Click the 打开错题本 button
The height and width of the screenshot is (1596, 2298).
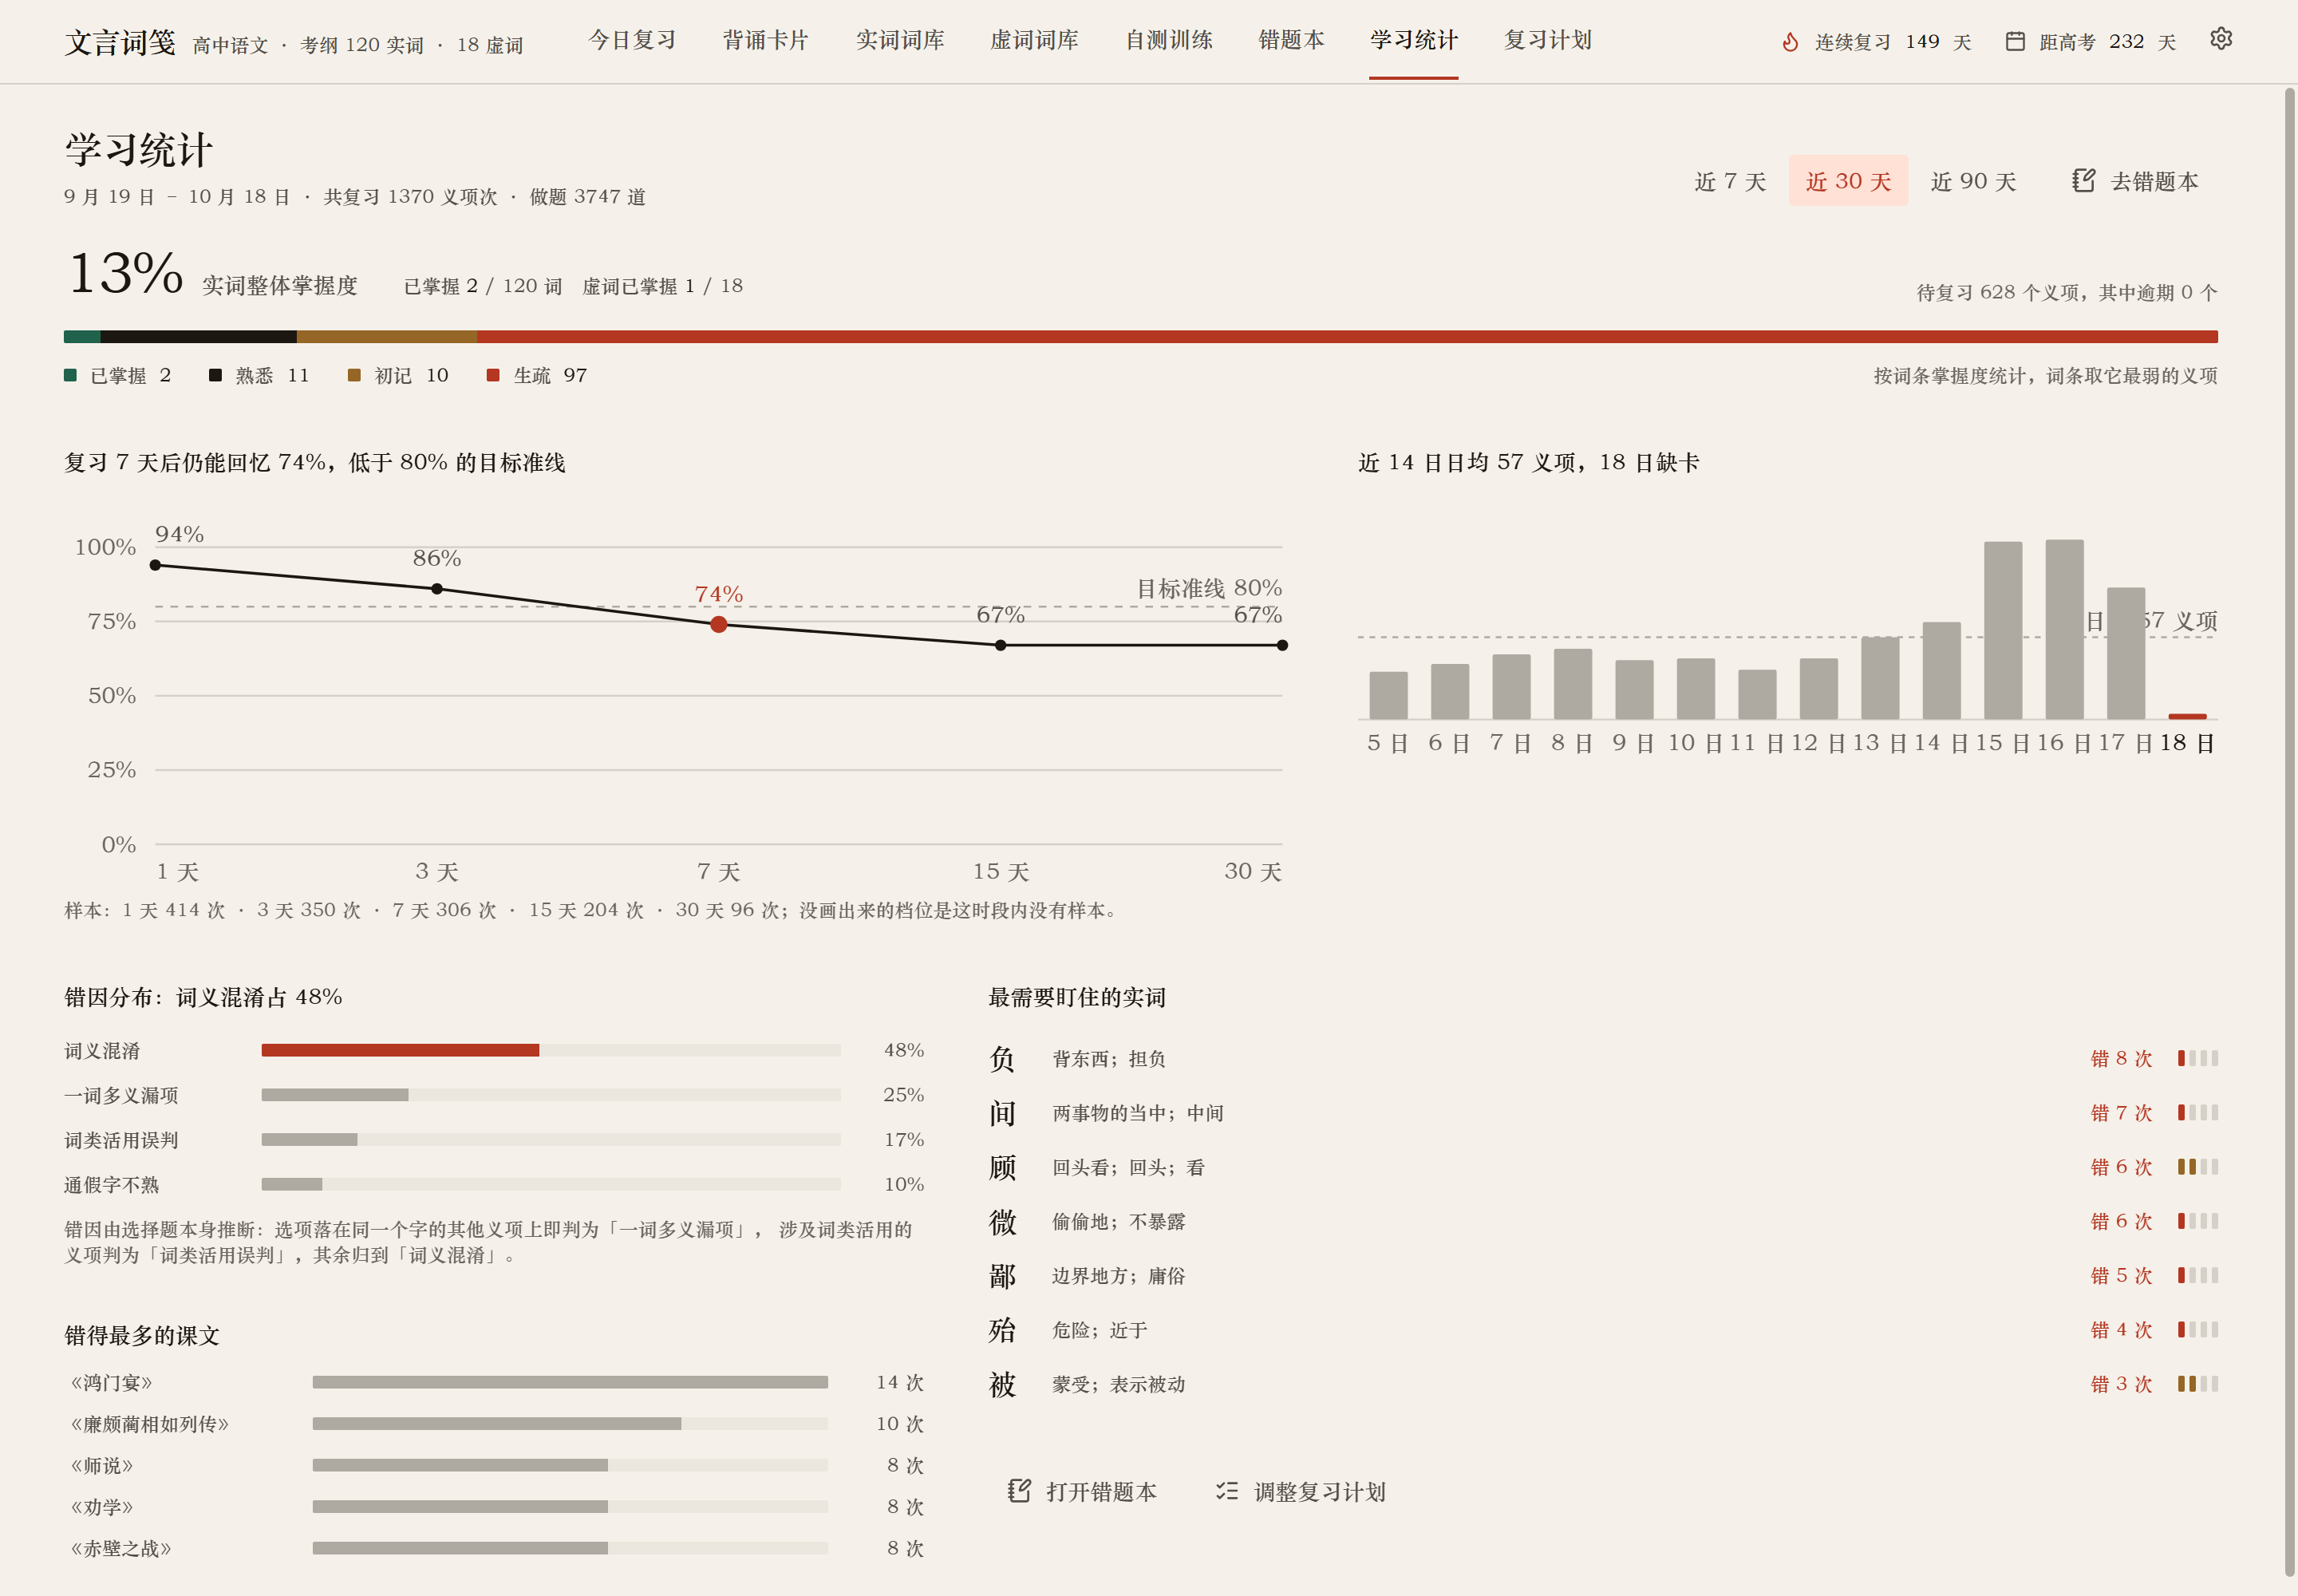point(1082,1491)
